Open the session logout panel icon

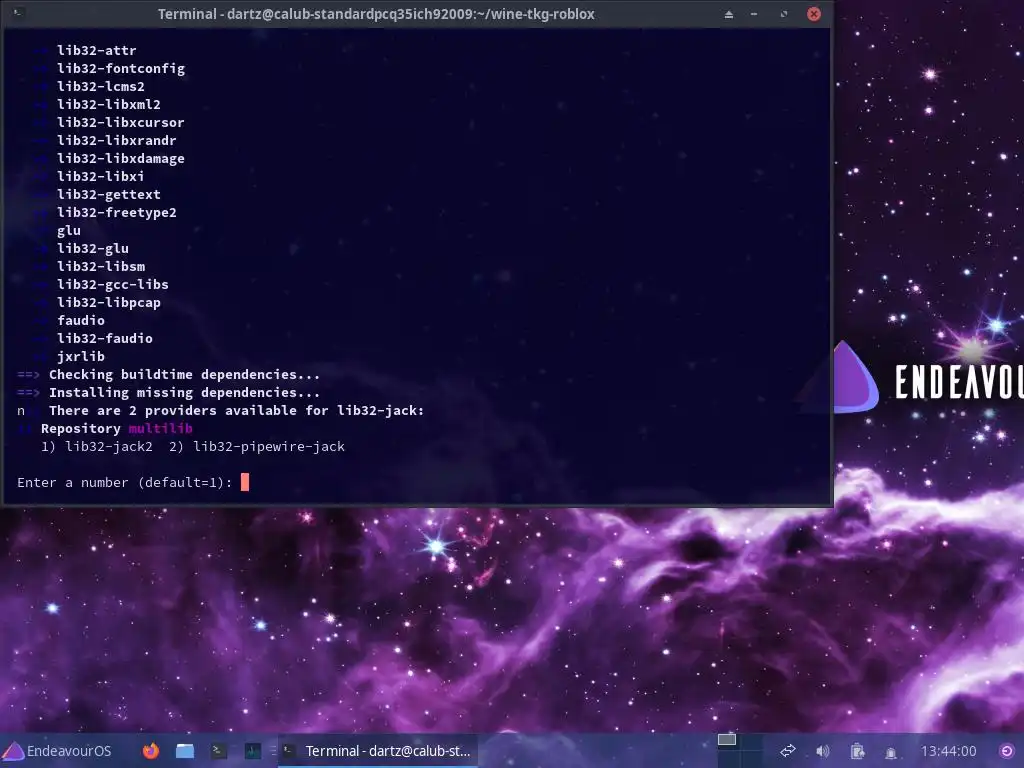click(x=1007, y=751)
